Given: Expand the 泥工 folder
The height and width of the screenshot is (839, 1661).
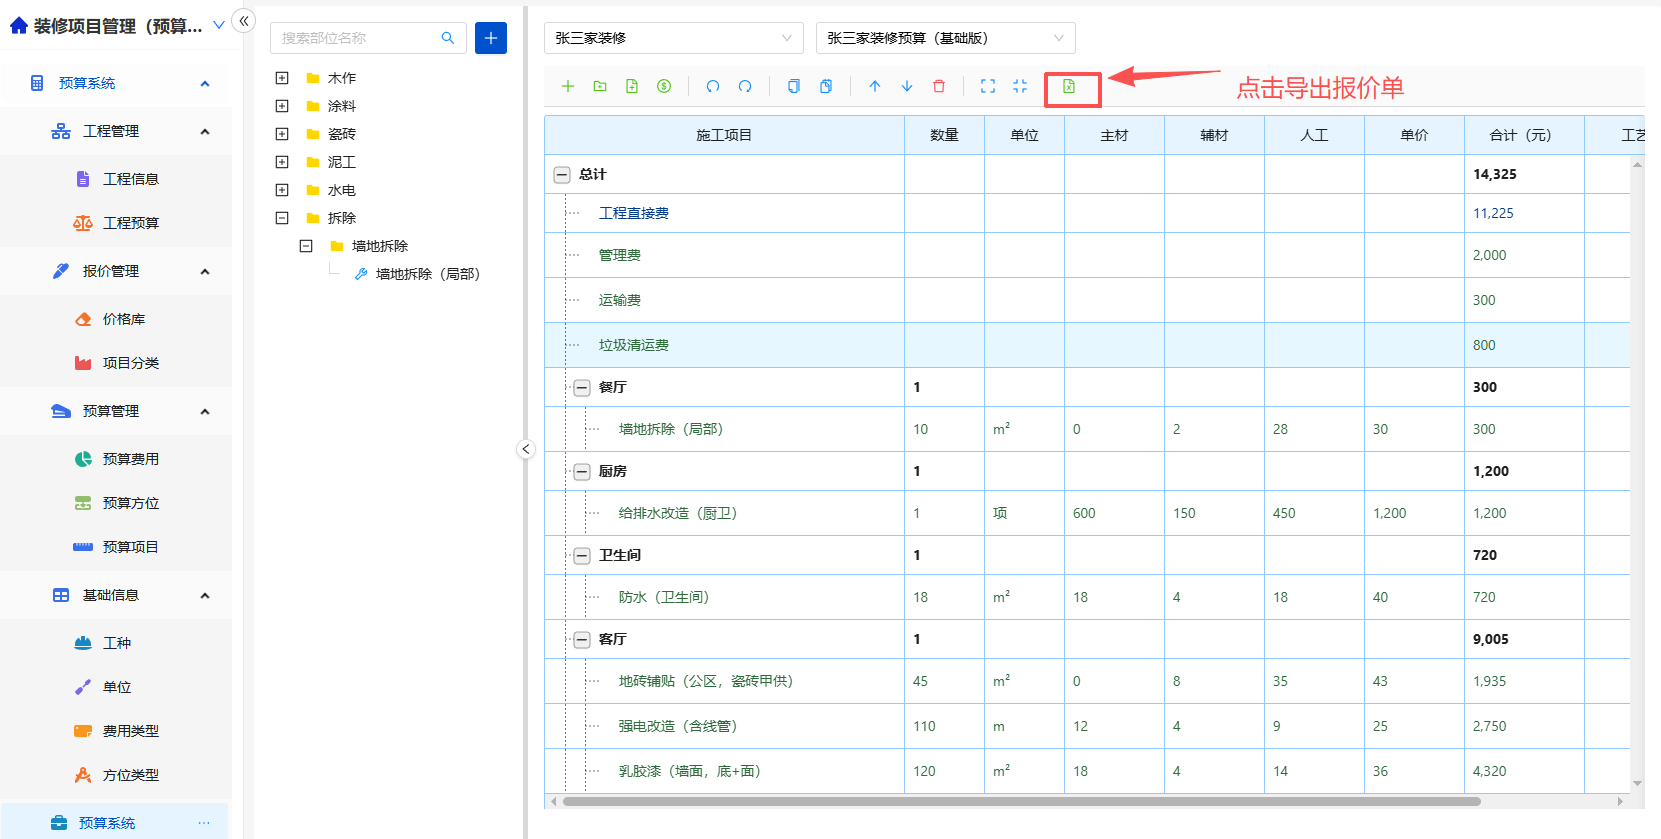Looking at the screenshot, I should click(x=282, y=162).
